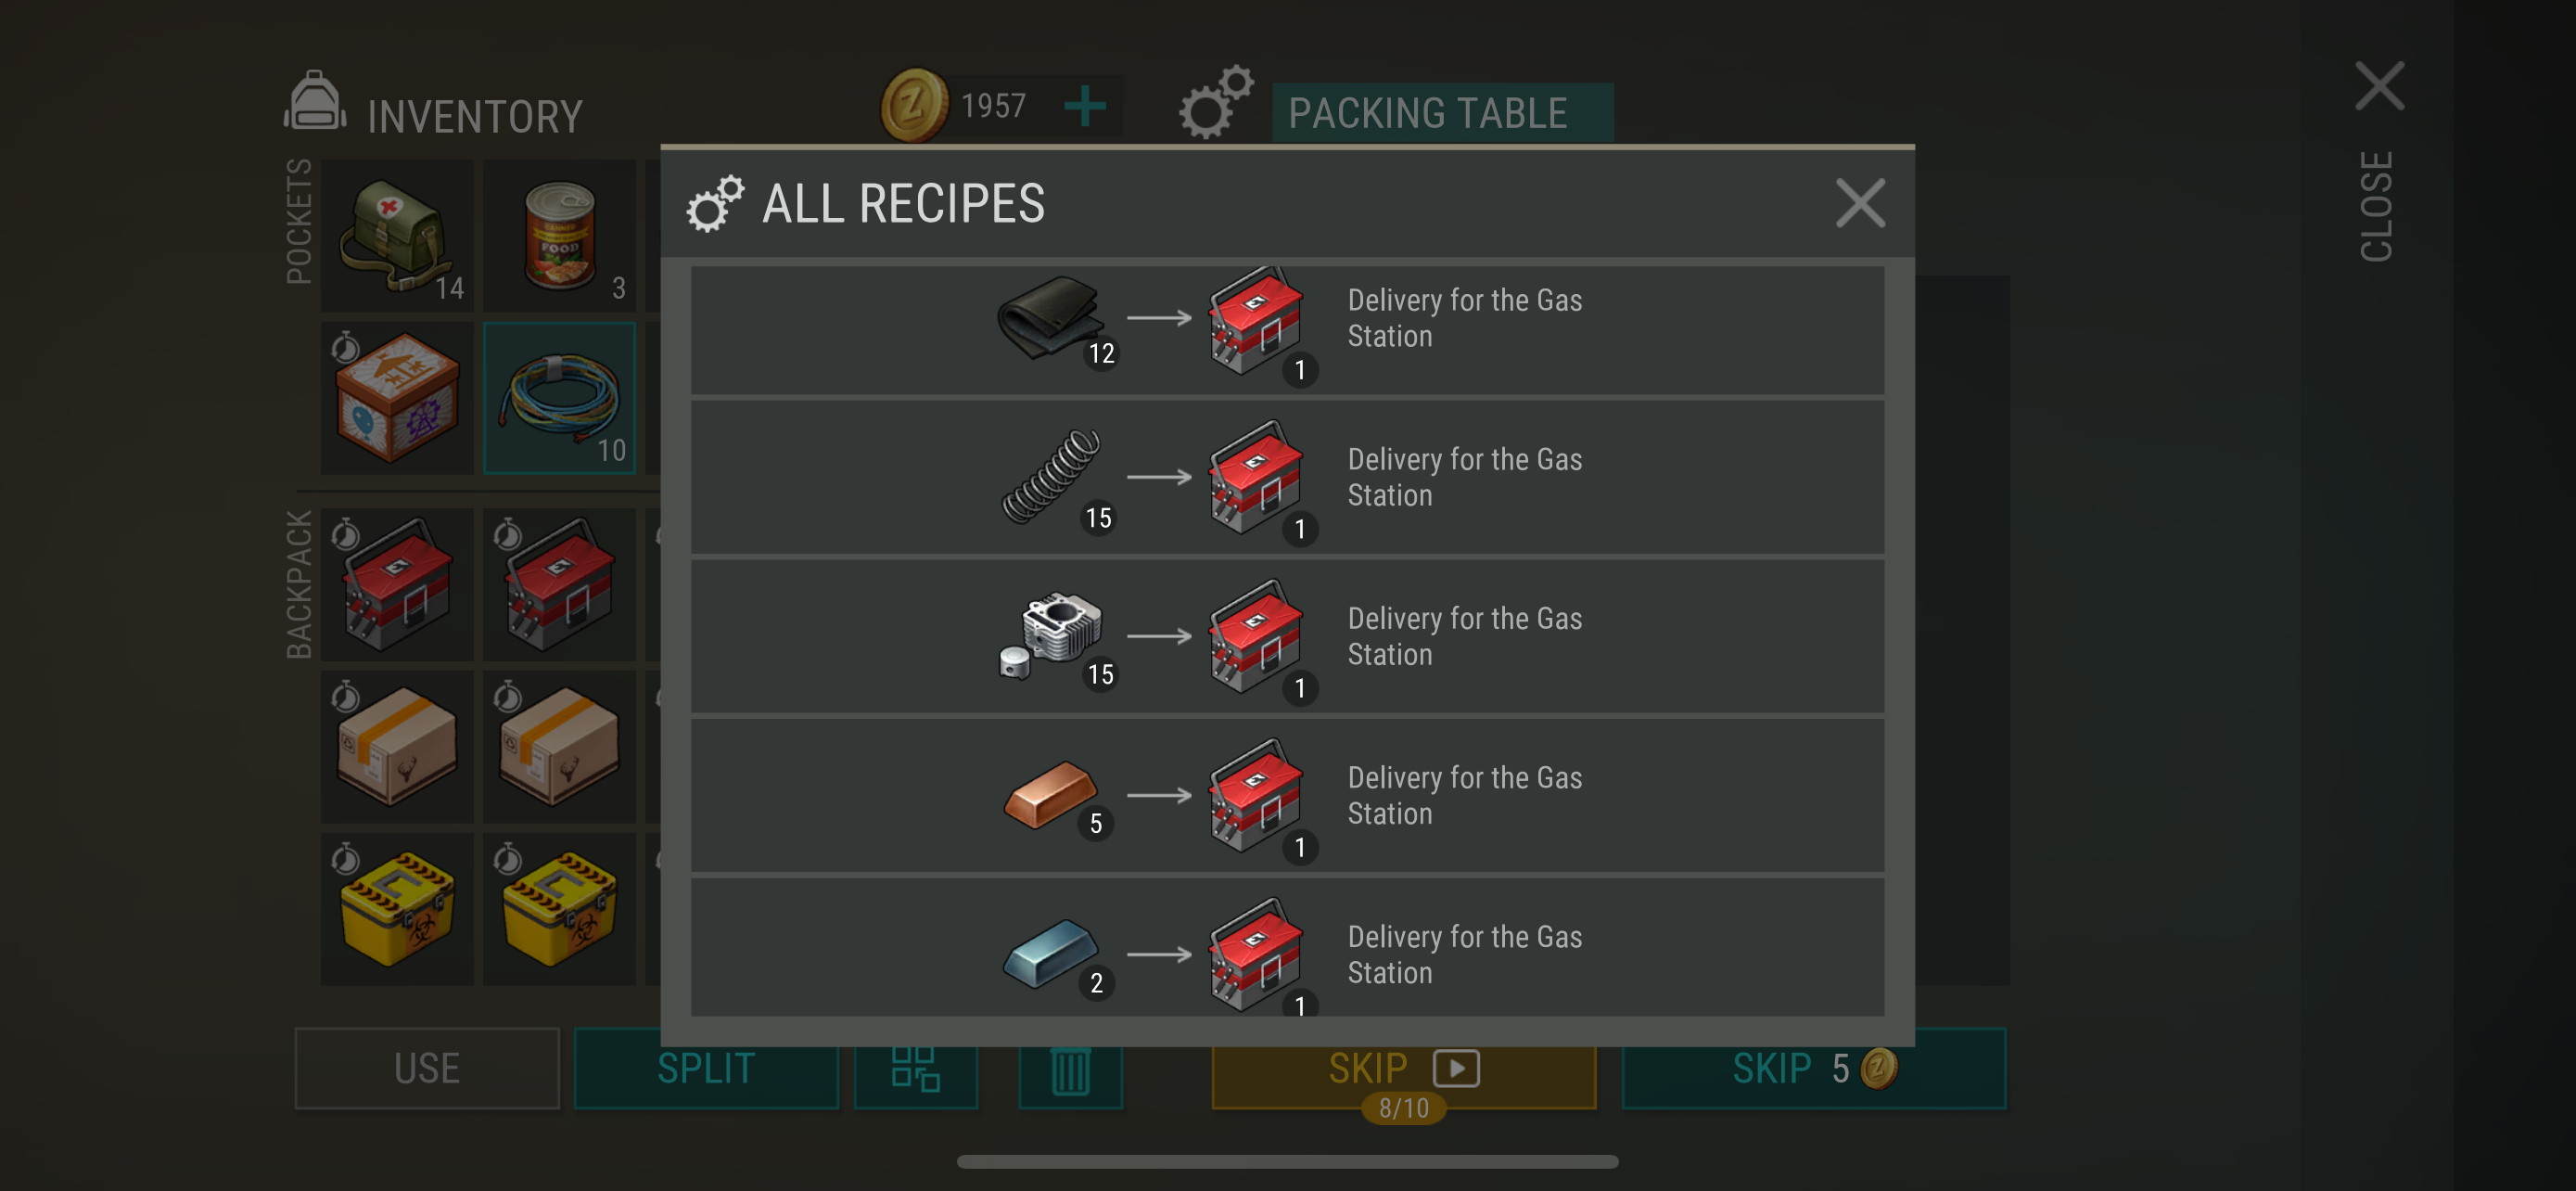Viewport: 2576px width, 1191px height.
Task: Choose the copper bar delivery recipe
Action: 1287,795
